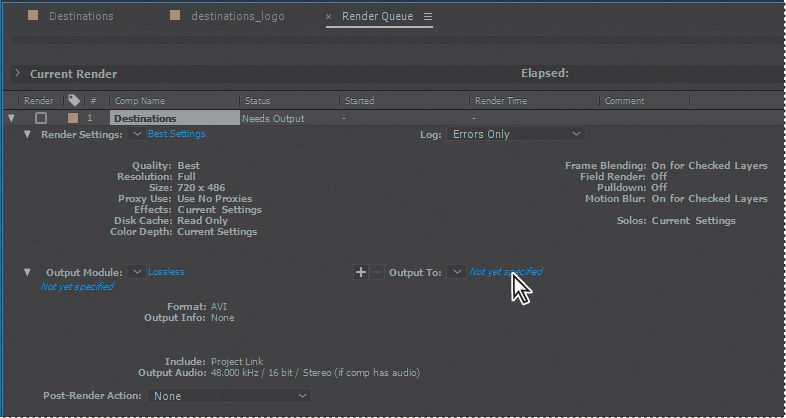Click the Render Time column header
This screenshot has height=418, width=786.
[x=501, y=101]
